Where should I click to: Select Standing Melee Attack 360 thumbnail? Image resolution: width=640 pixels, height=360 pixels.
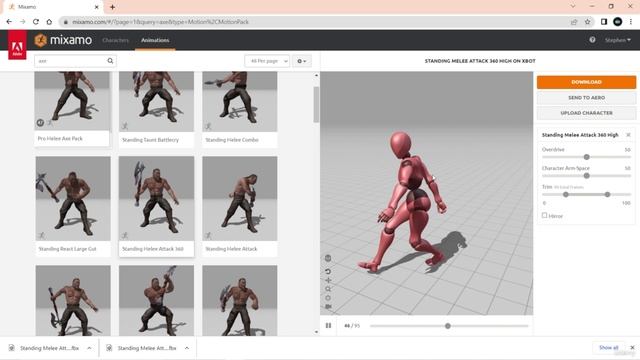(x=156, y=198)
